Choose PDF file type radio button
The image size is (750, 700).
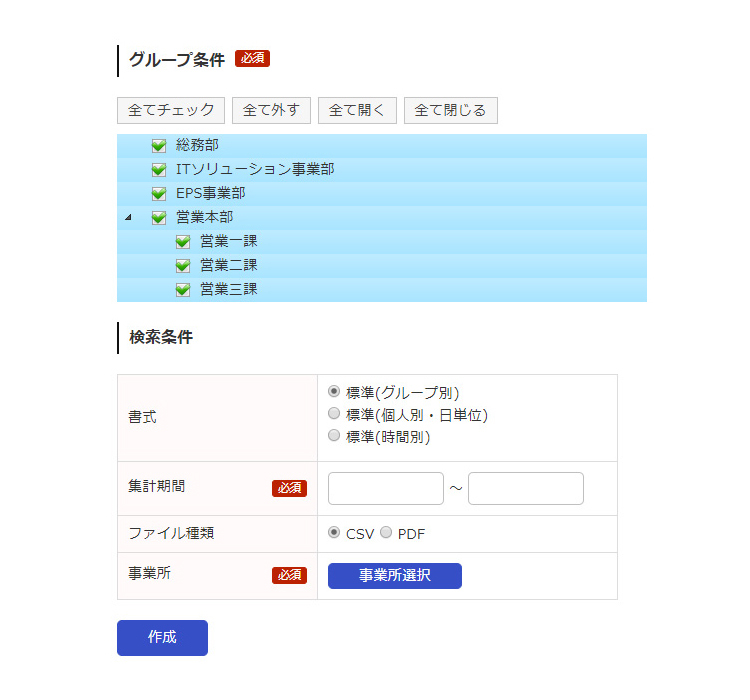(x=386, y=533)
